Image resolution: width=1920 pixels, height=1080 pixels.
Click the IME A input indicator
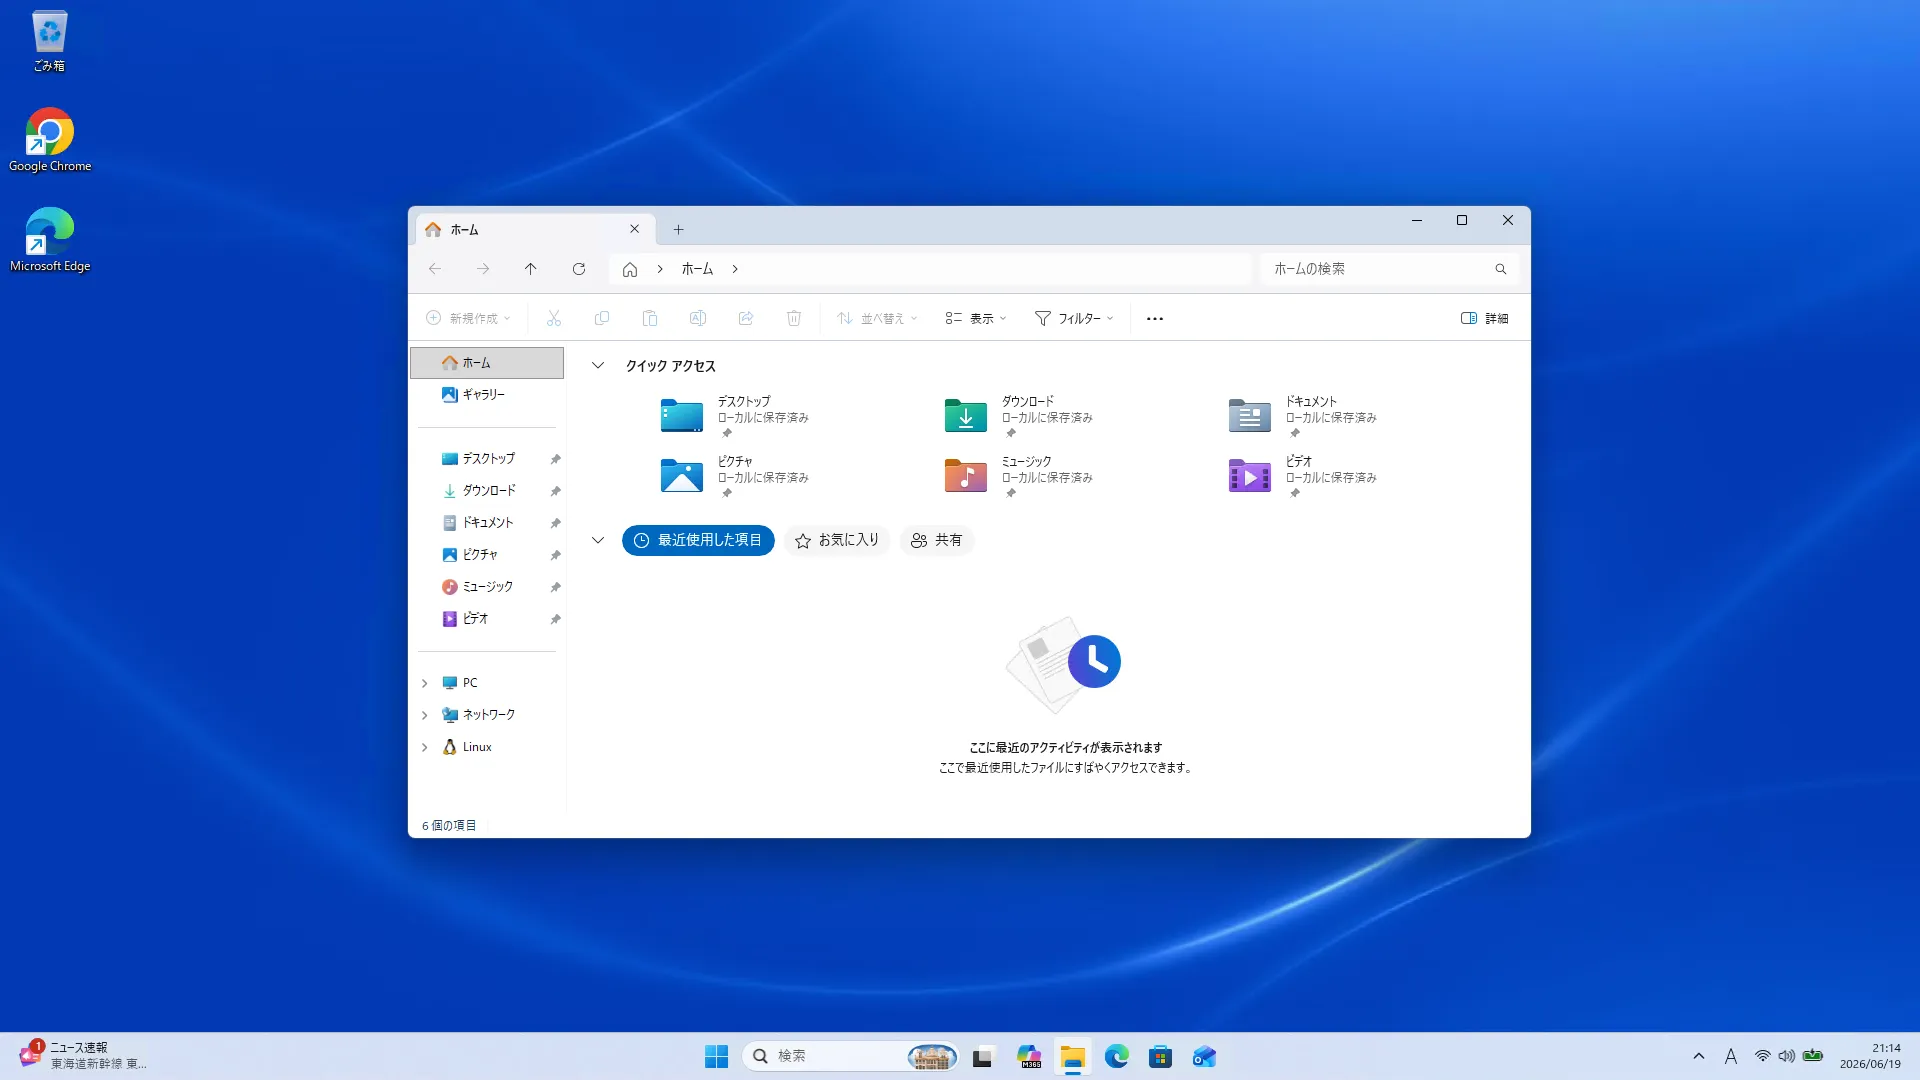point(1731,1056)
